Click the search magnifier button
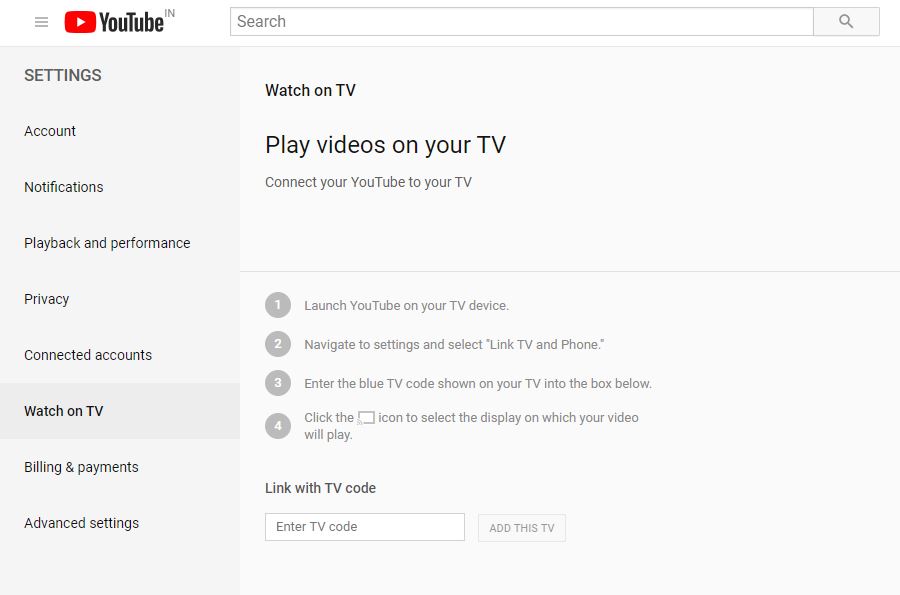Image resolution: width=900 pixels, height=595 pixels. [846, 22]
